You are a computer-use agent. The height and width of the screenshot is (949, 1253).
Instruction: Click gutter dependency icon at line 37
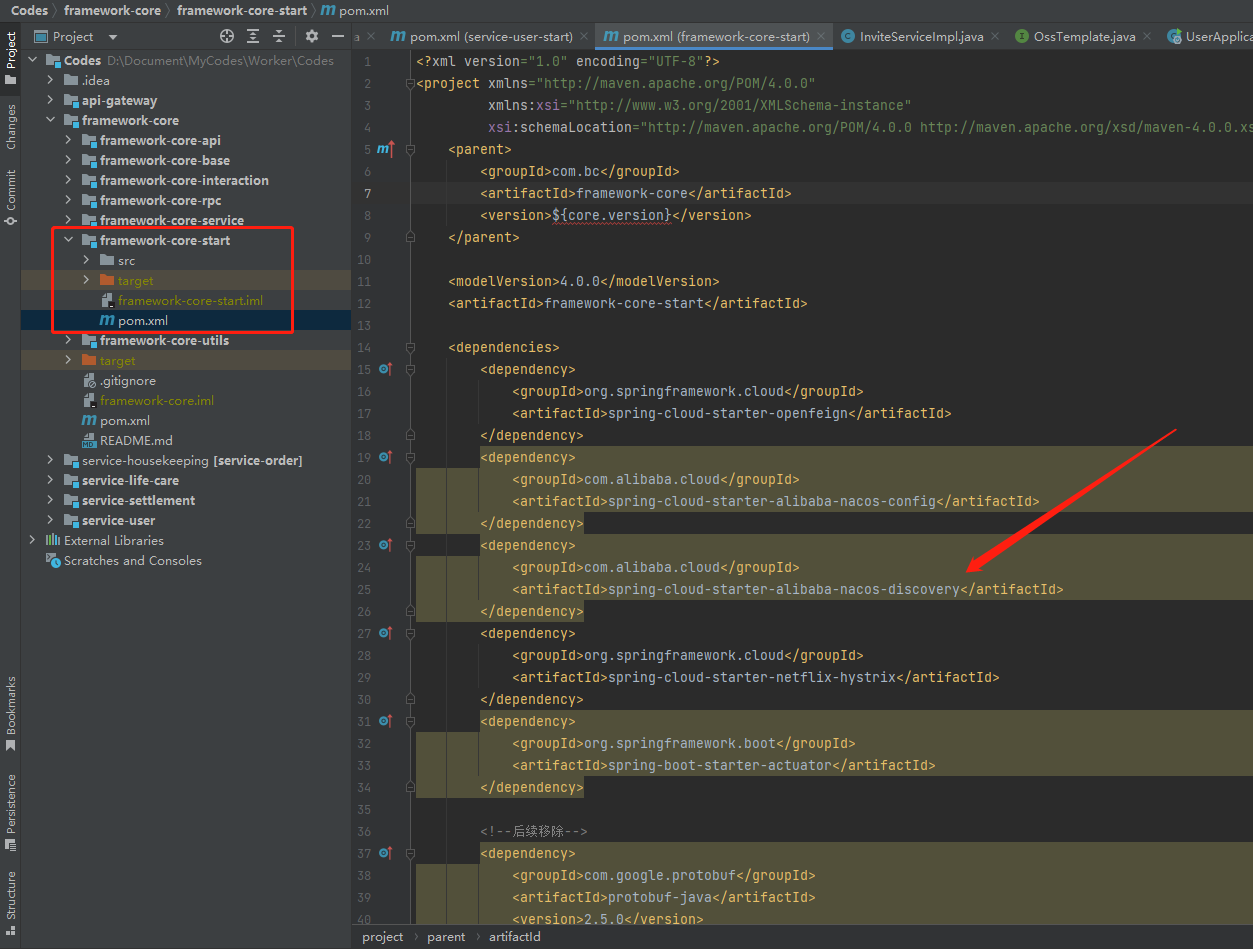[385, 853]
